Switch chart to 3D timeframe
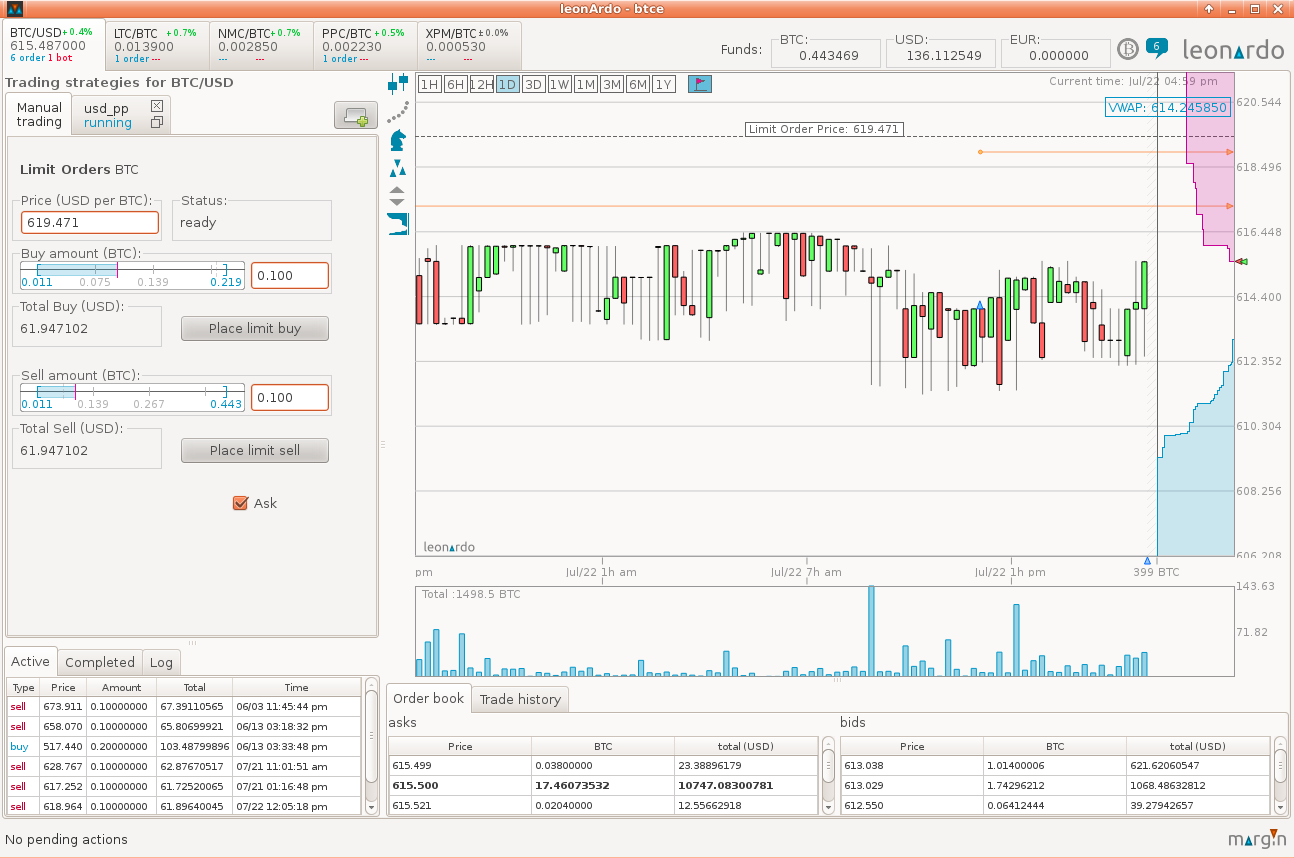Viewport: 1294px width, 858px height. pos(534,85)
